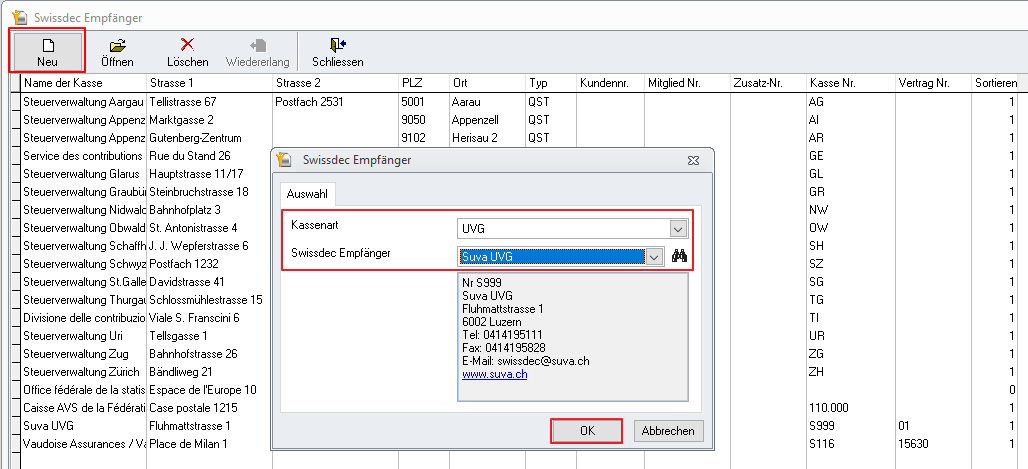1028x469 pixels.
Task: Select the Auswahl tab
Action: pyautogui.click(x=307, y=193)
